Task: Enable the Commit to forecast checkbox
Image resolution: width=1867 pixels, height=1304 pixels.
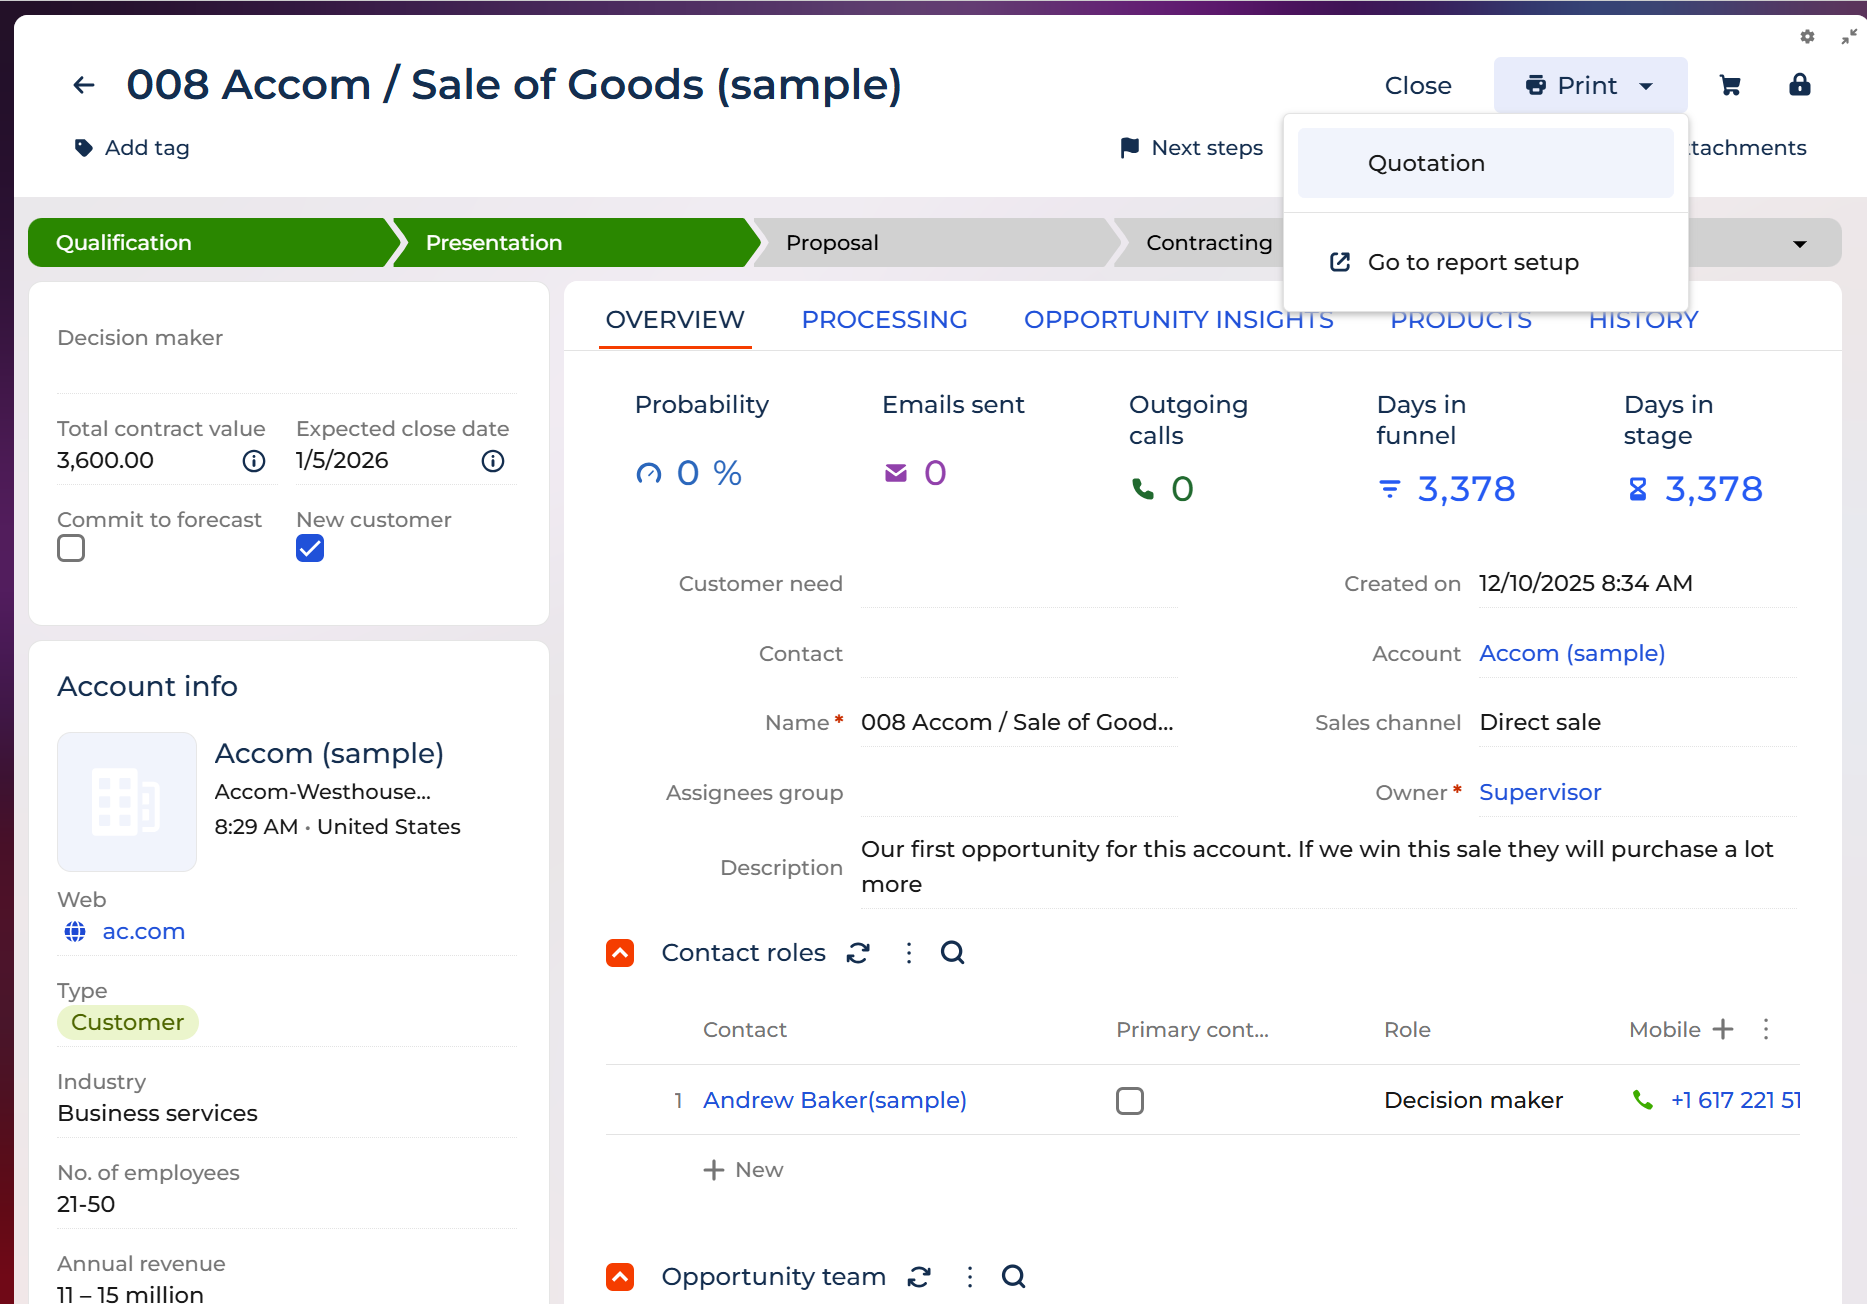Action: point(71,549)
